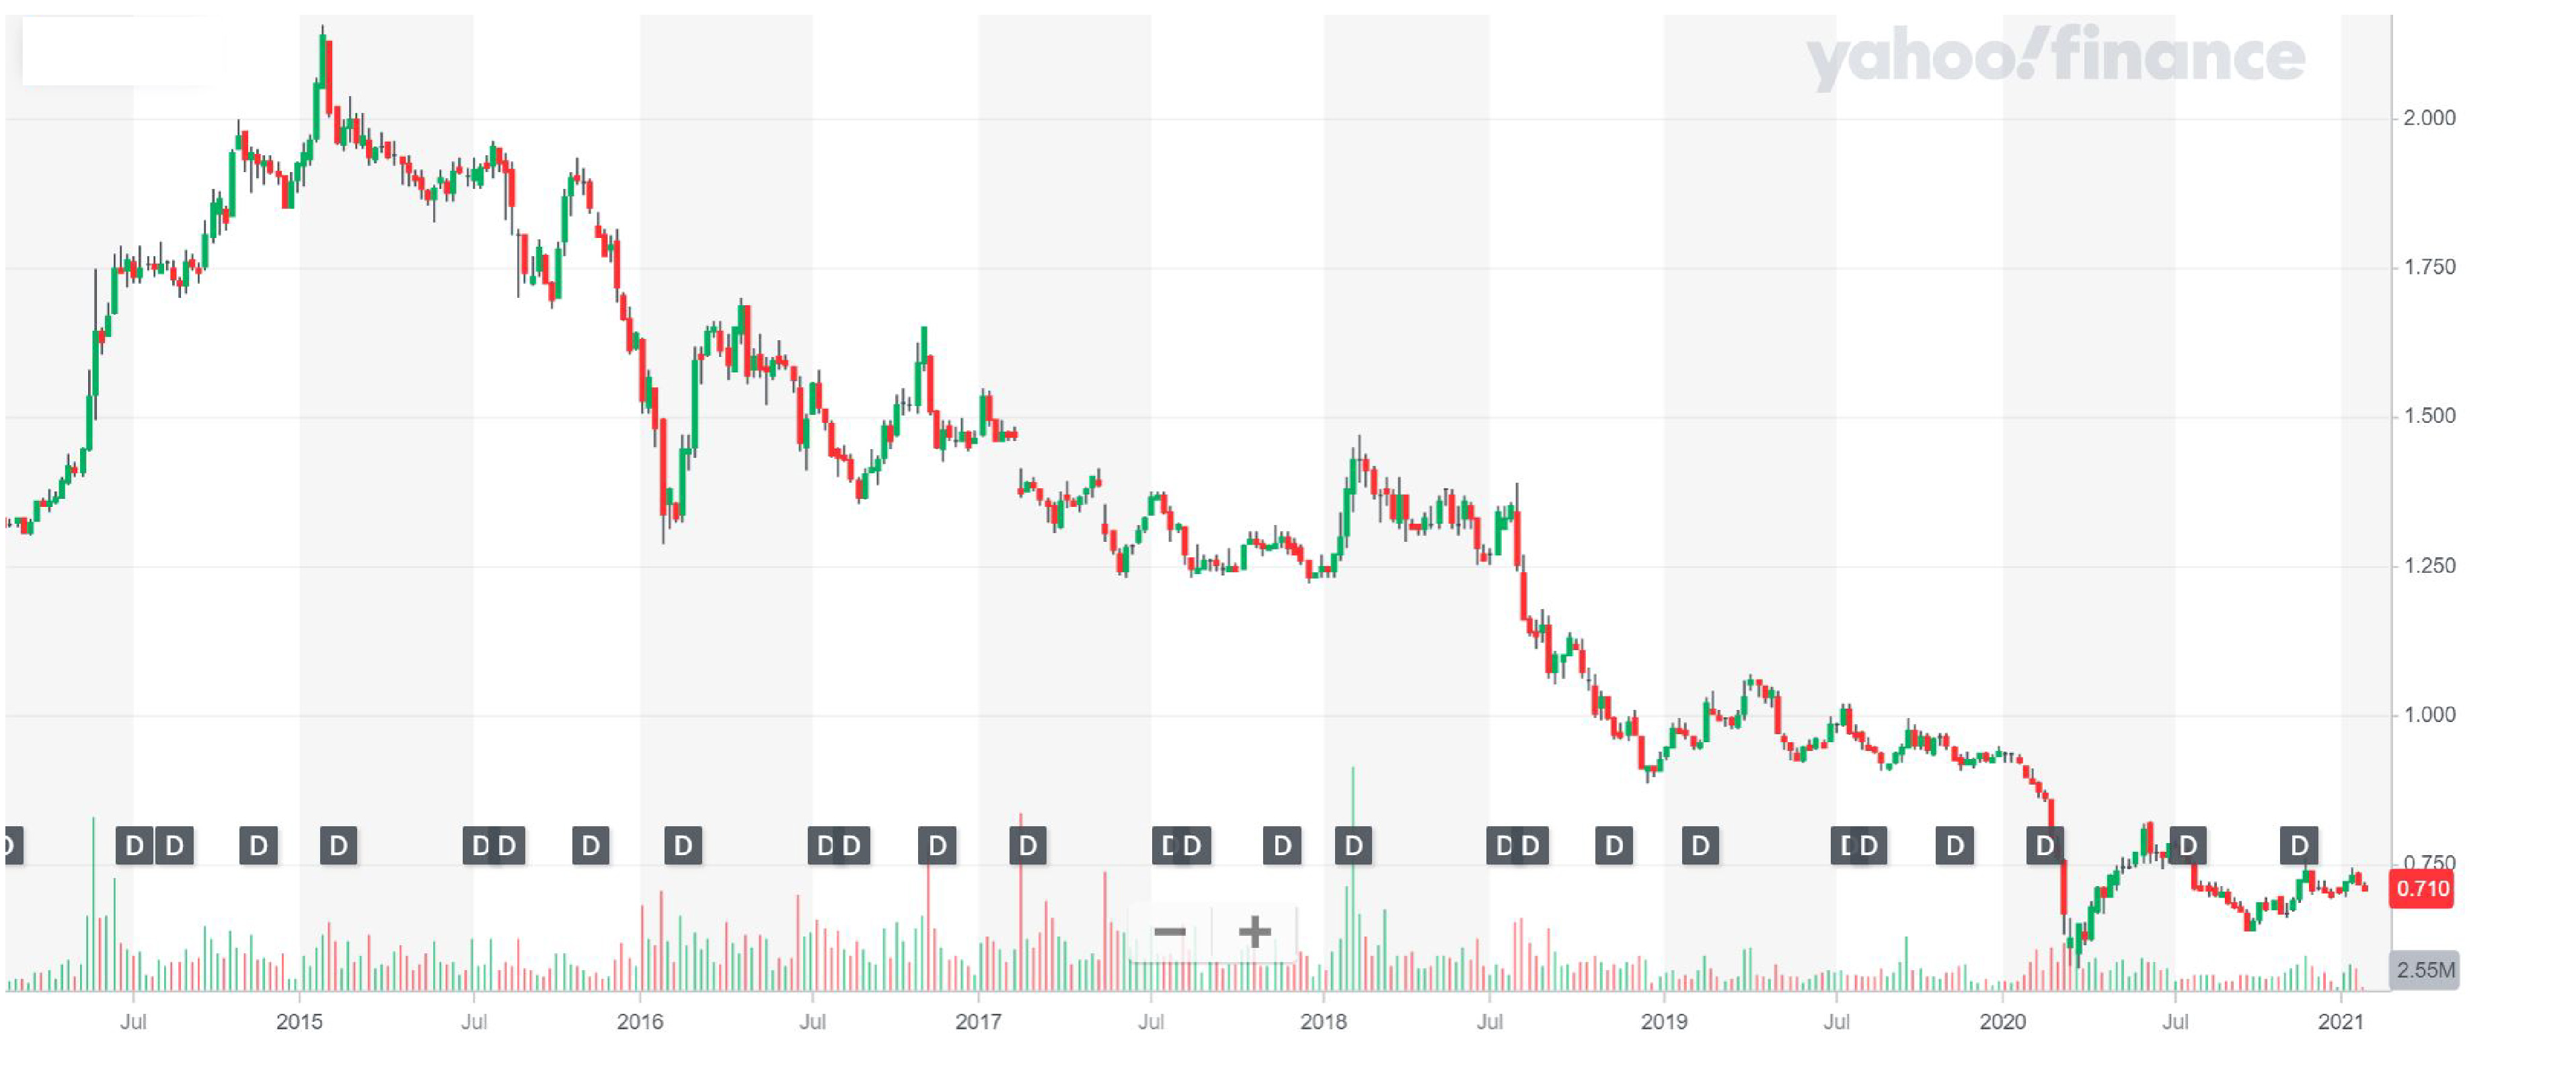This screenshot has width=2576, height=1075.
Task: Click the Yahoo Finance watermark logo
Action: pyautogui.click(x=2055, y=57)
